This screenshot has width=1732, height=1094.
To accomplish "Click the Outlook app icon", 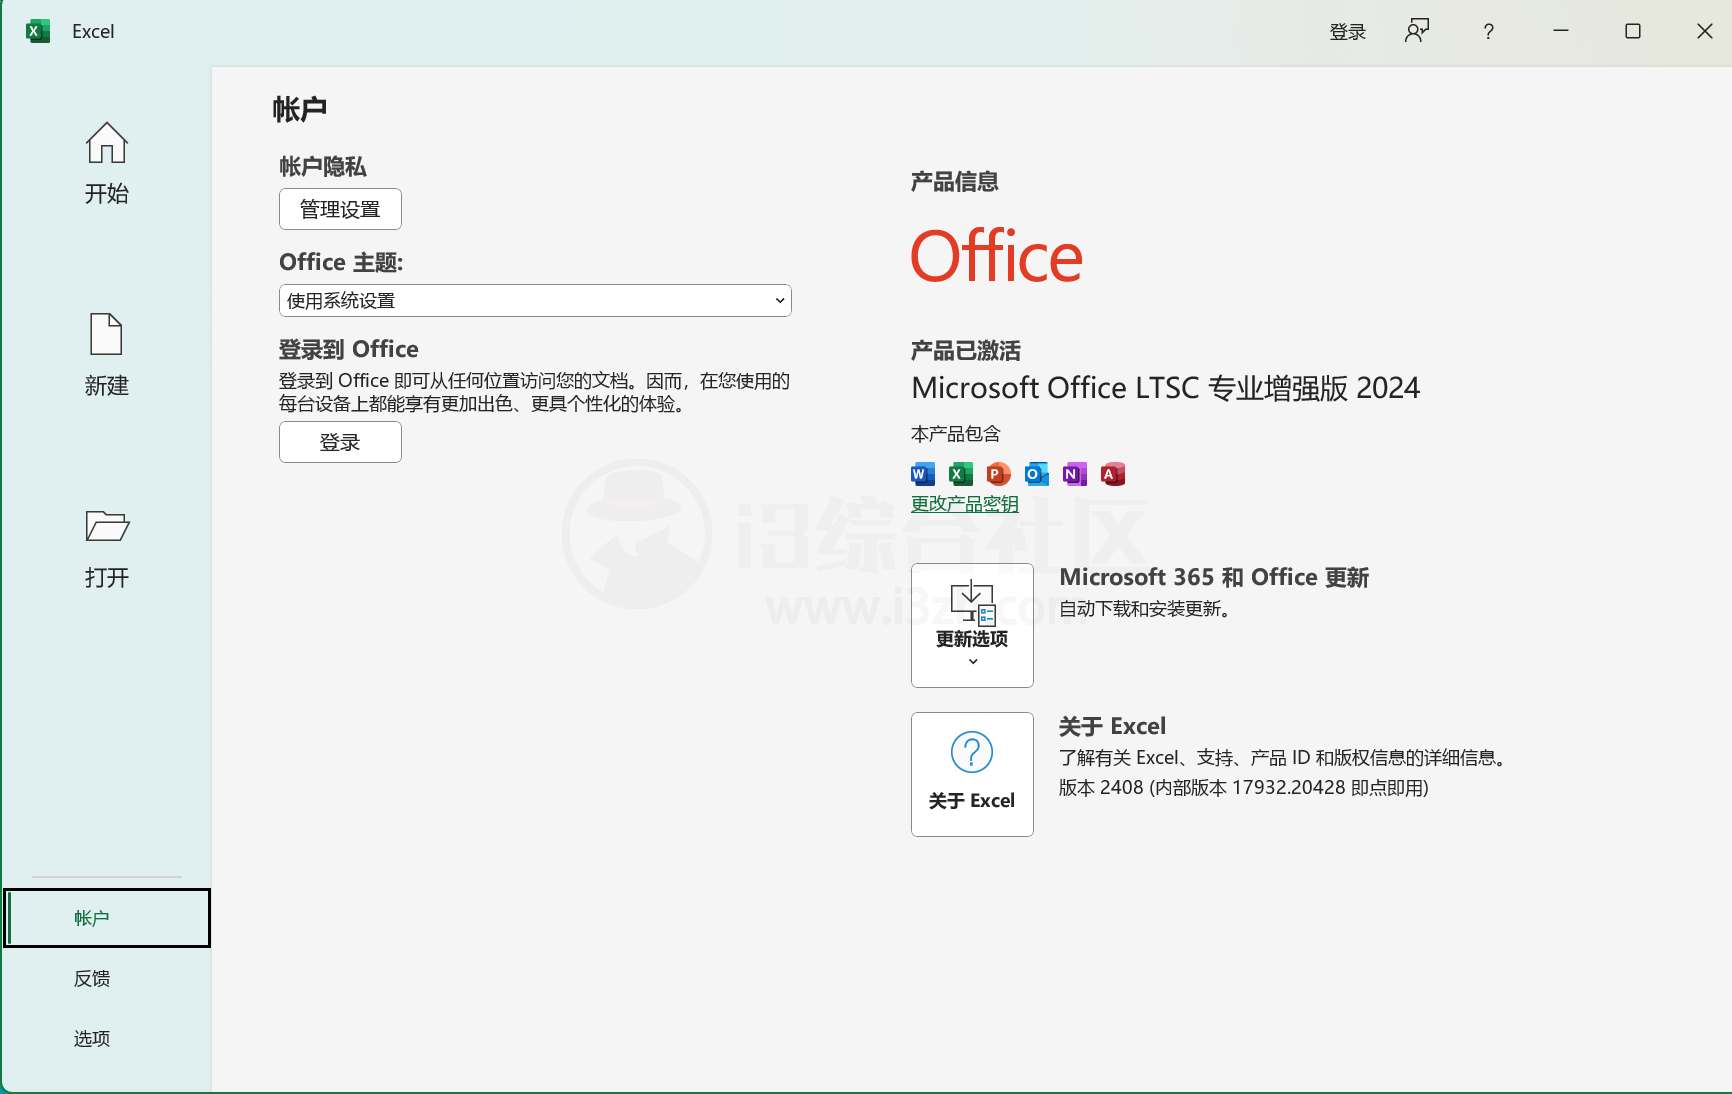I will tap(1036, 474).
